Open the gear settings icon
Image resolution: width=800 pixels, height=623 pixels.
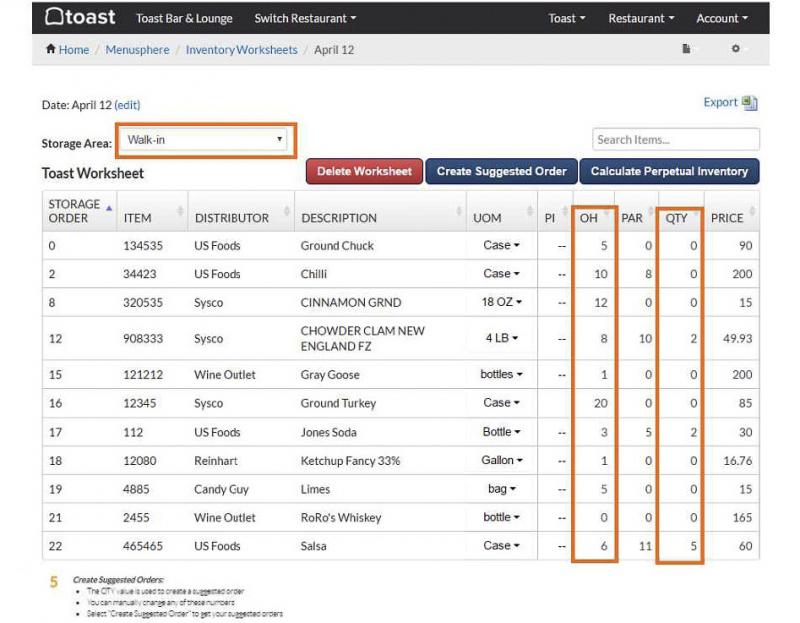pyautogui.click(x=735, y=48)
